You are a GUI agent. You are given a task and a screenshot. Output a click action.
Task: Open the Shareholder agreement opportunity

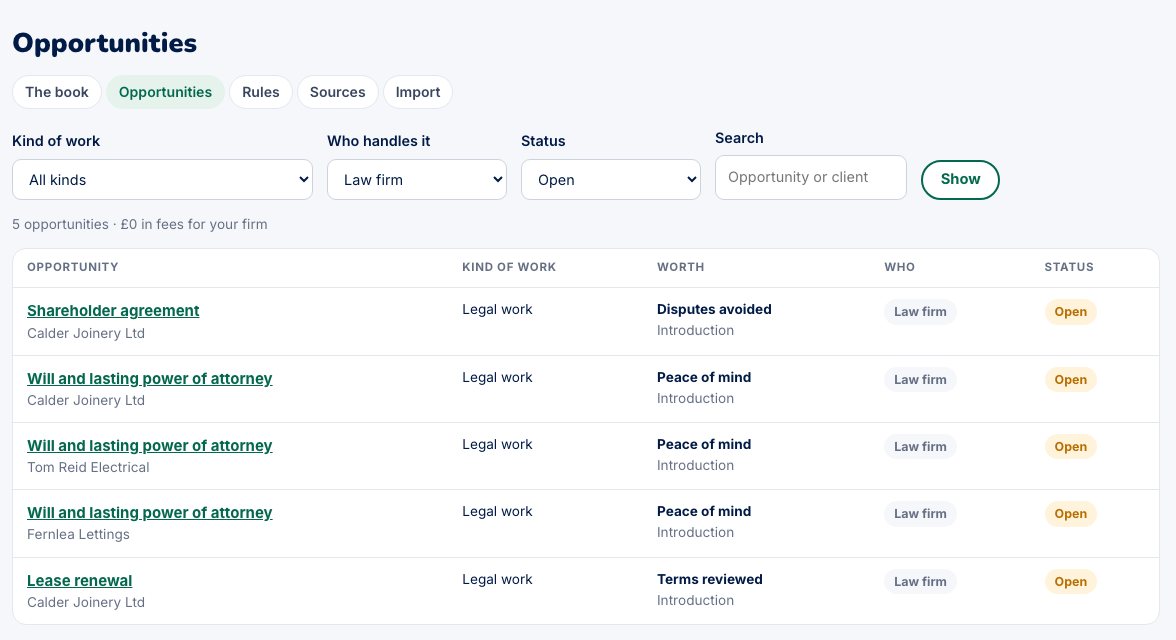click(x=113, y=311)
